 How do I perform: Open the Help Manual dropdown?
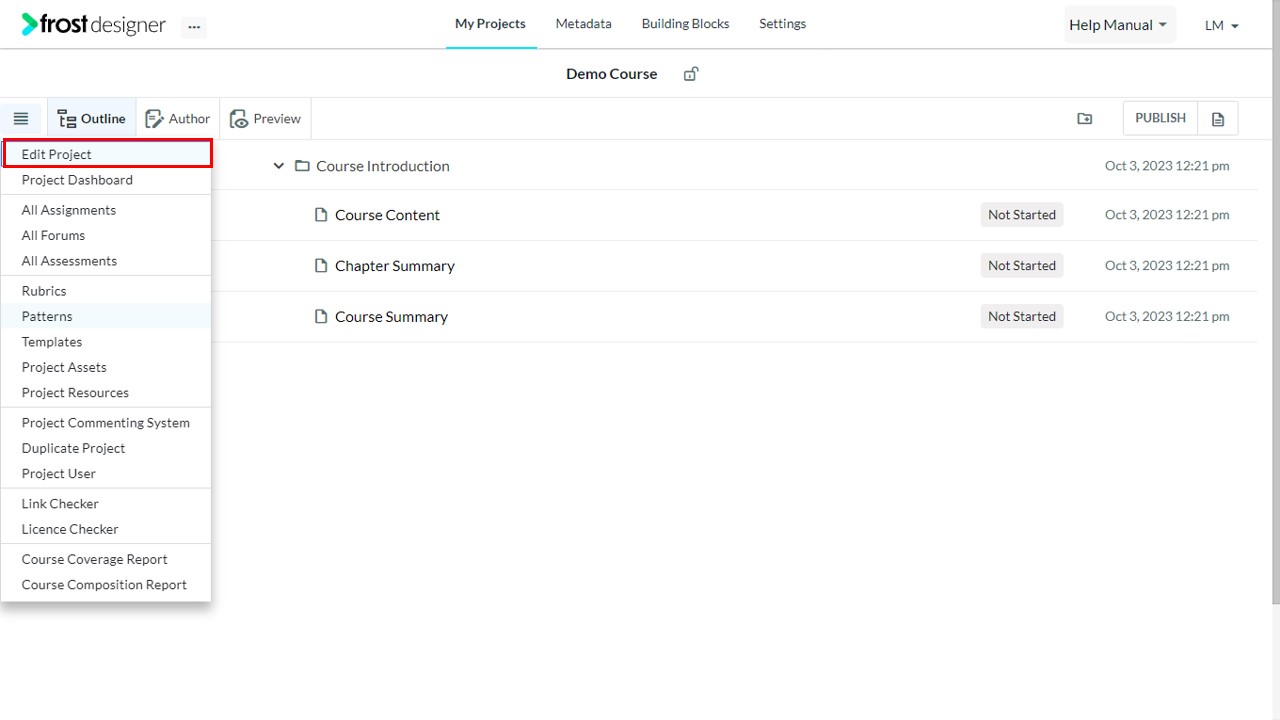click(1118, 24)
